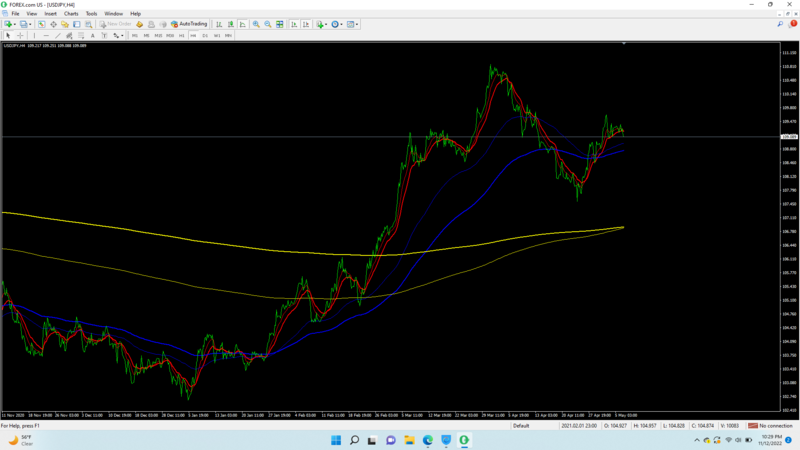Toggle the Terminal window icon
Viewport: 800px width, 450px height.
[x=77, y=24]
